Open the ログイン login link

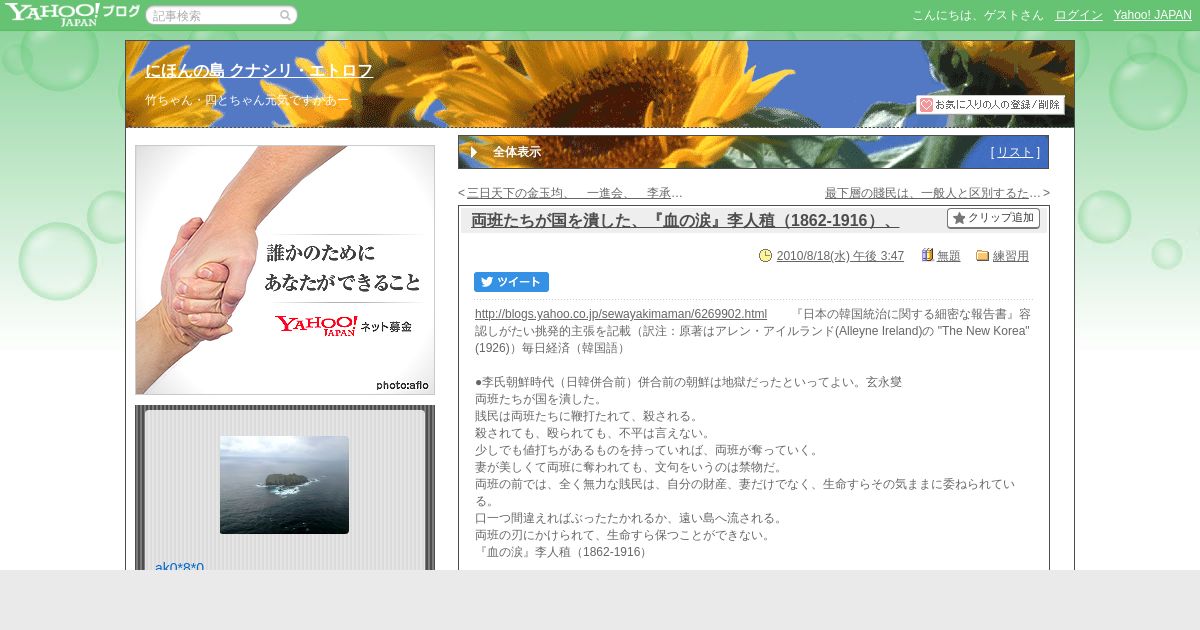click(1078, 15)
